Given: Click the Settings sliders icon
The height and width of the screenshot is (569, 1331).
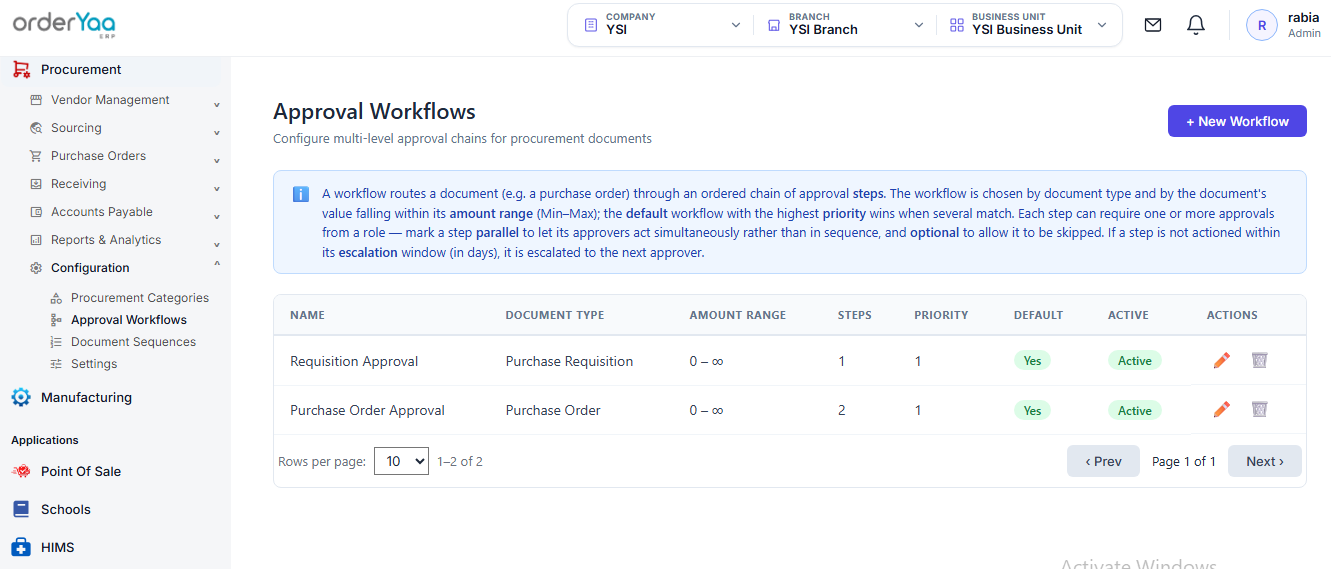Looking at the screenshot, I should (x=56, y=364).
